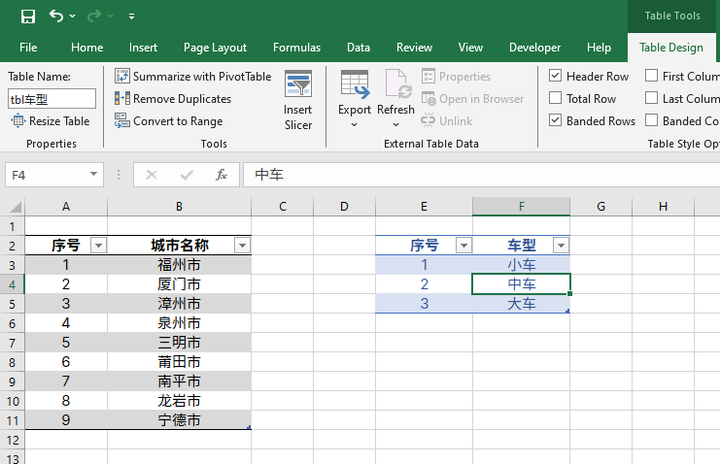The width and height of the screenshot is (720, 464).
Task: Click the Unlink icon
Action: point(428,120)
